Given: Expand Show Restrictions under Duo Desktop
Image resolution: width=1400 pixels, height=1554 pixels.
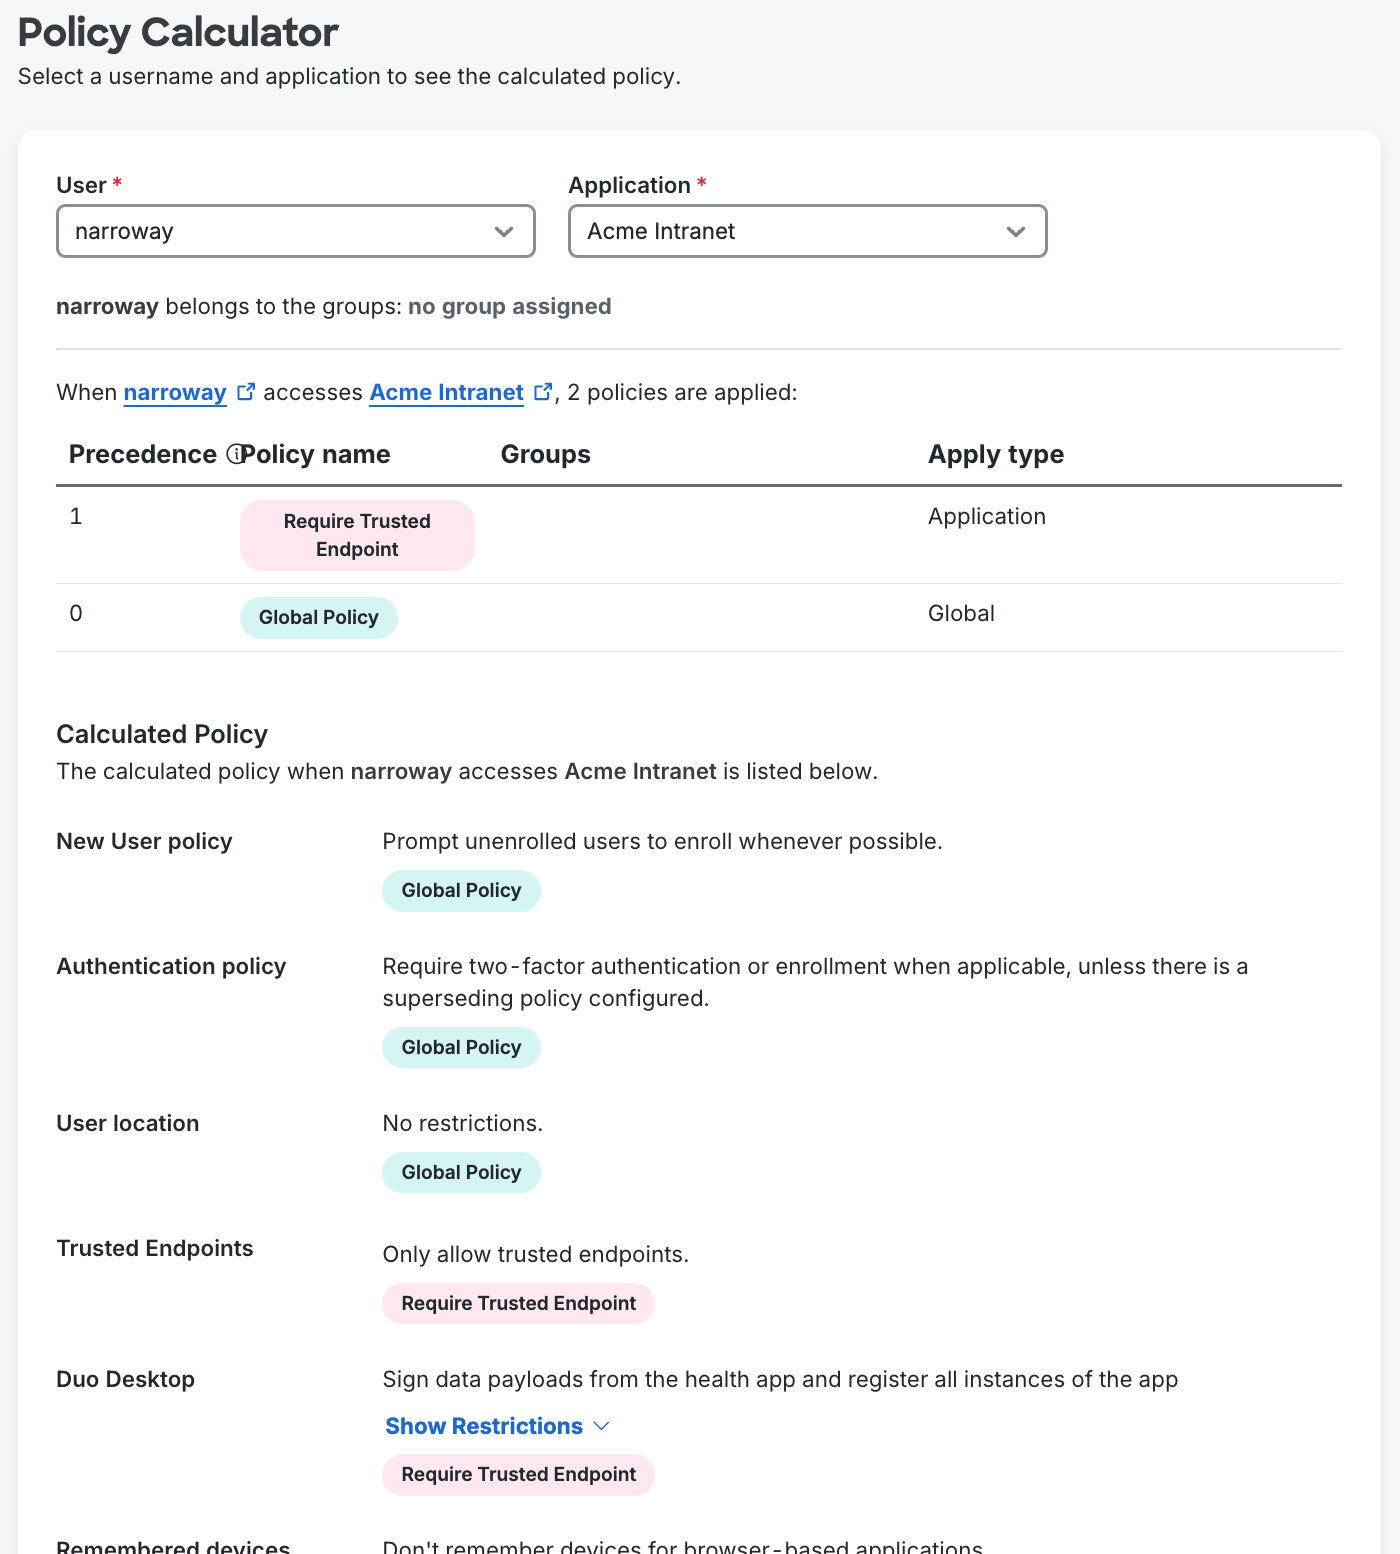Looking at the screenshot, I should (483, 1425).
